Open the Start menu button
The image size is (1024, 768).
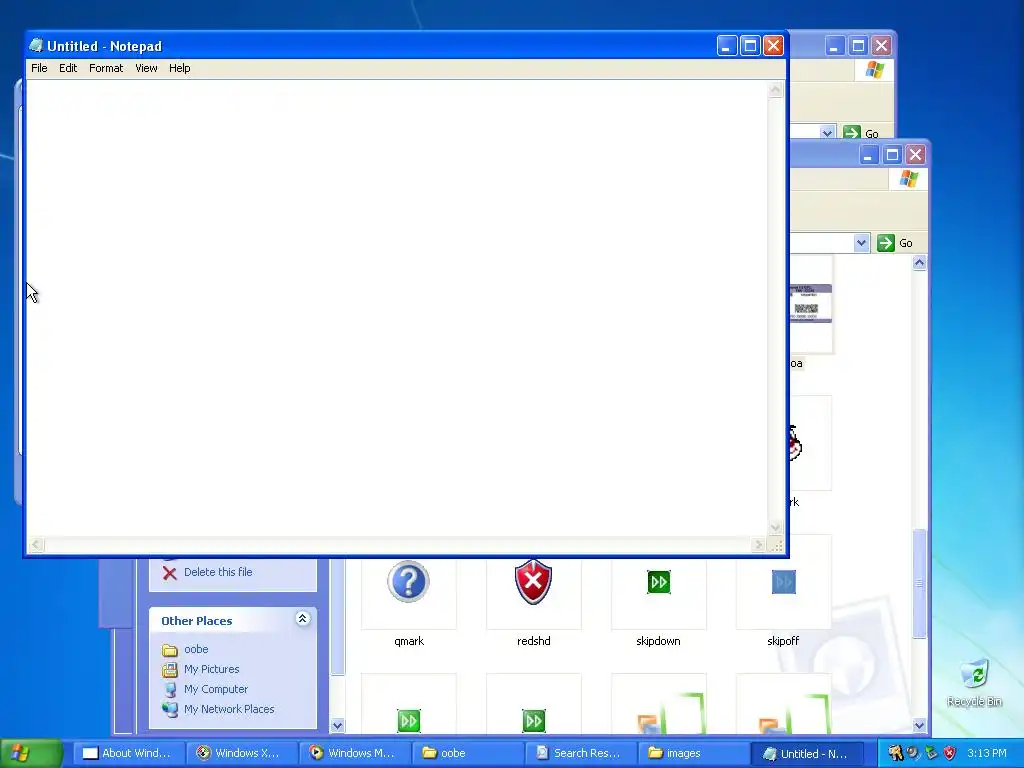tap(31, 753)
